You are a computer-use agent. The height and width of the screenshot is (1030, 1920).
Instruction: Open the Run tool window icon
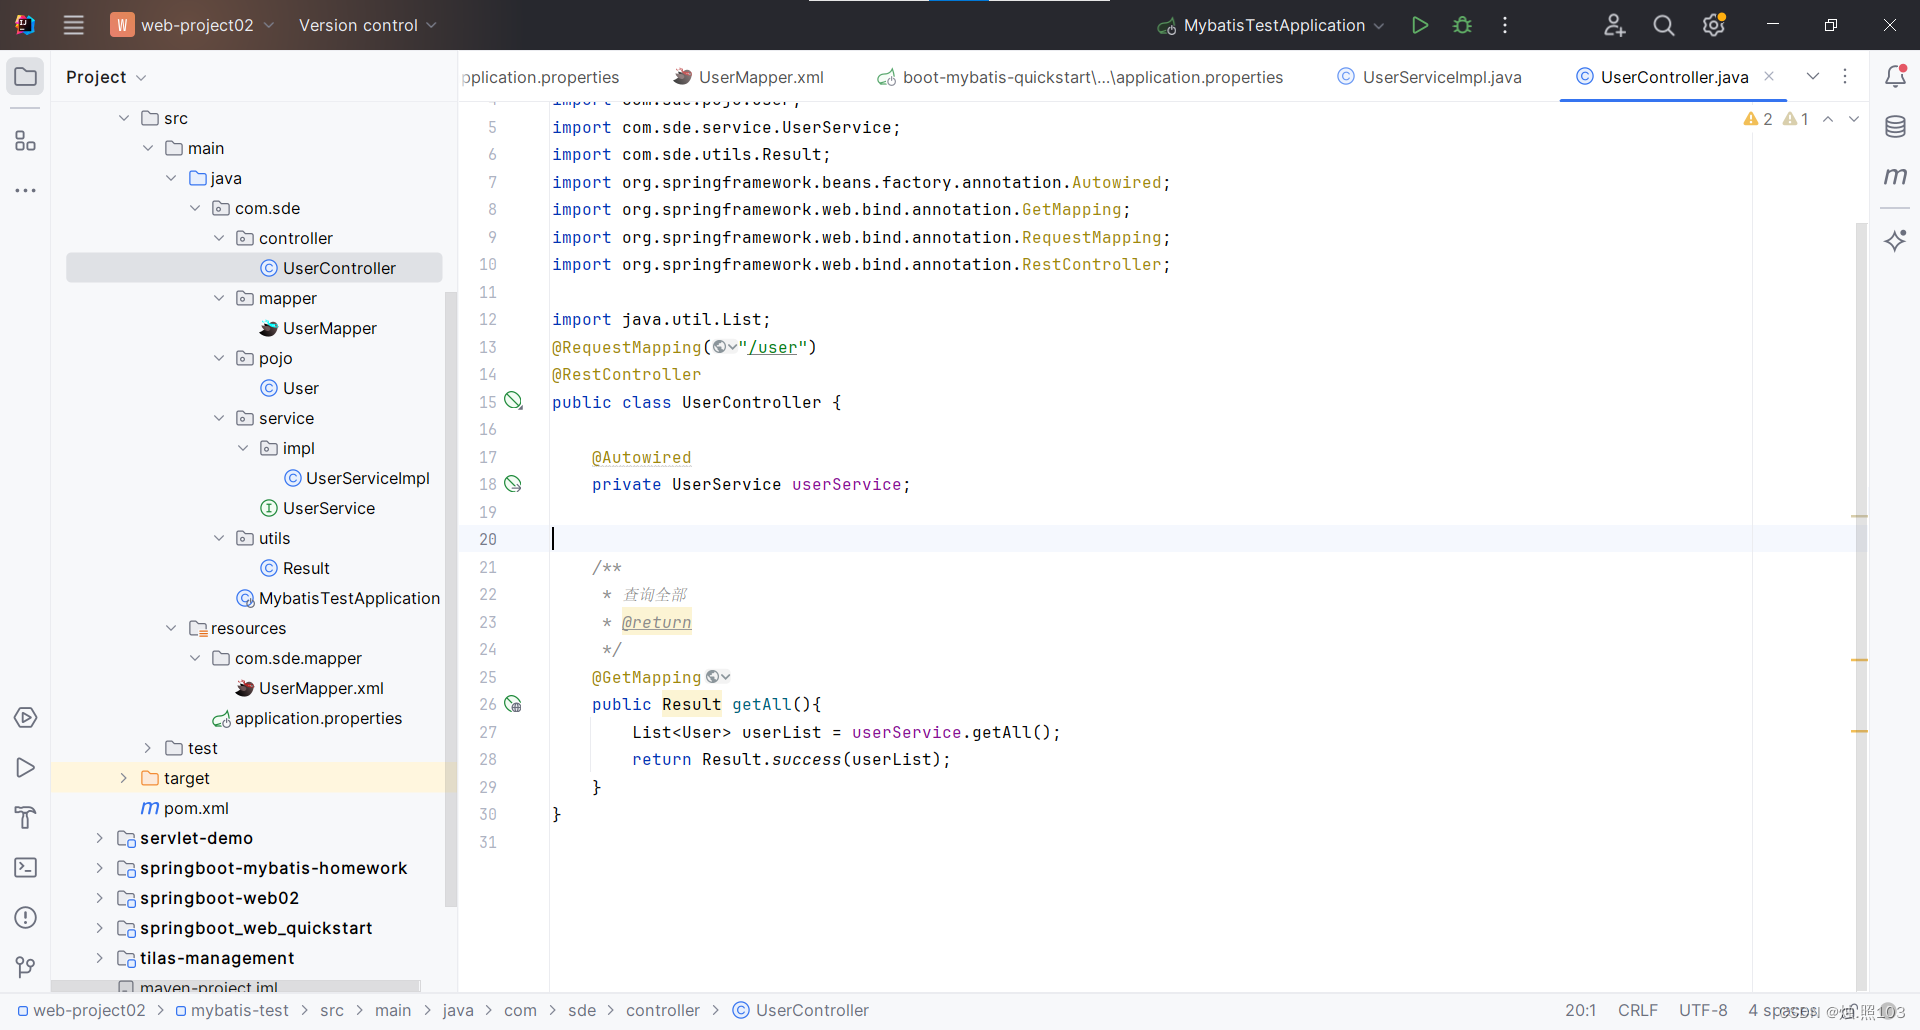pos(26,768)
